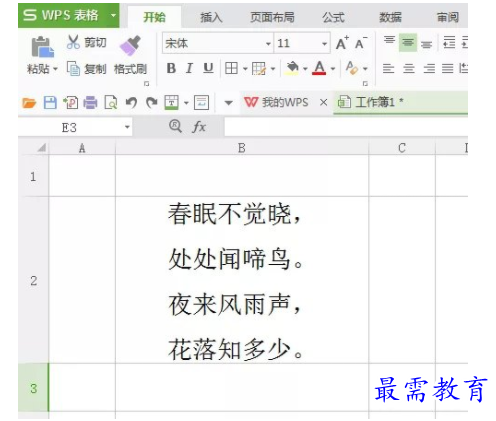This screenshot has height=421, width=496.
Task: Click into the formula bar input
Action: [x=346, y=127]
